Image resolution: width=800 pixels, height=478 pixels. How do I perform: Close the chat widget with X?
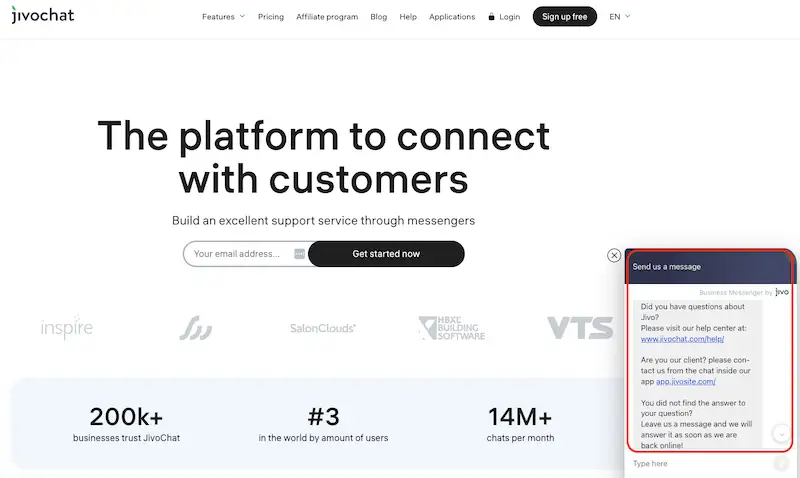(614, 255)
